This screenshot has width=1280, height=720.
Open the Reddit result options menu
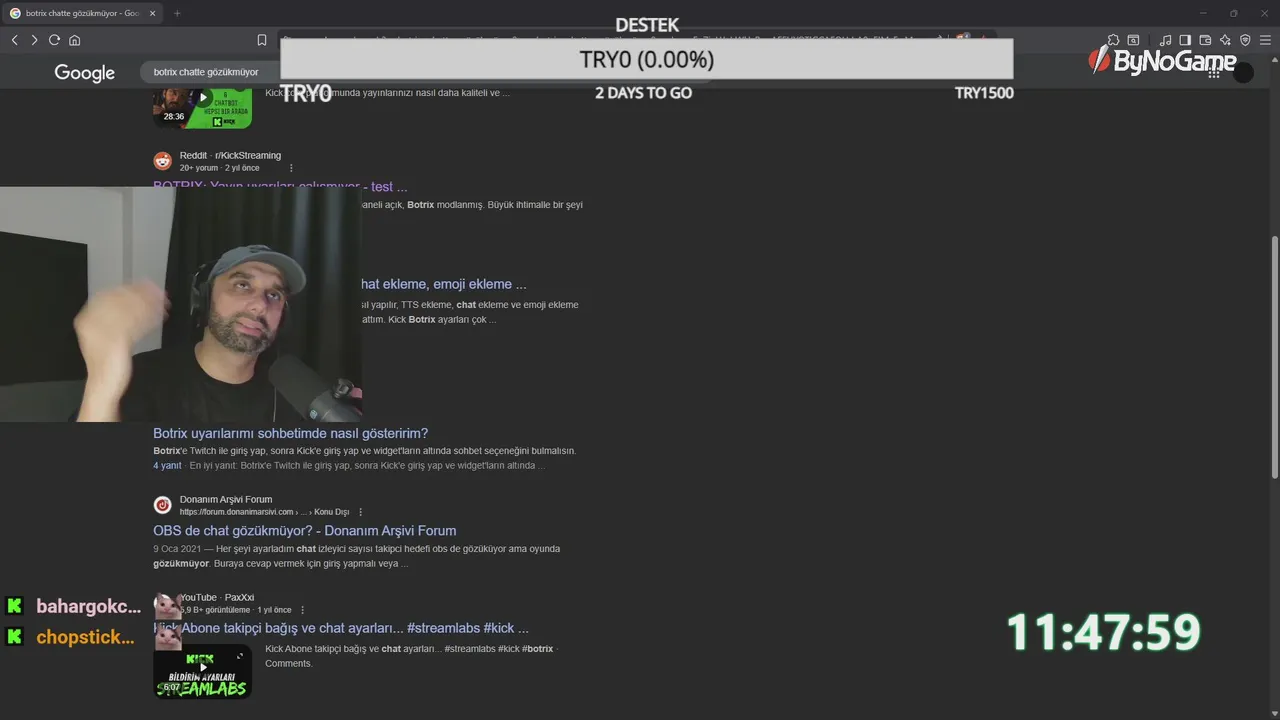click(292, 168)
